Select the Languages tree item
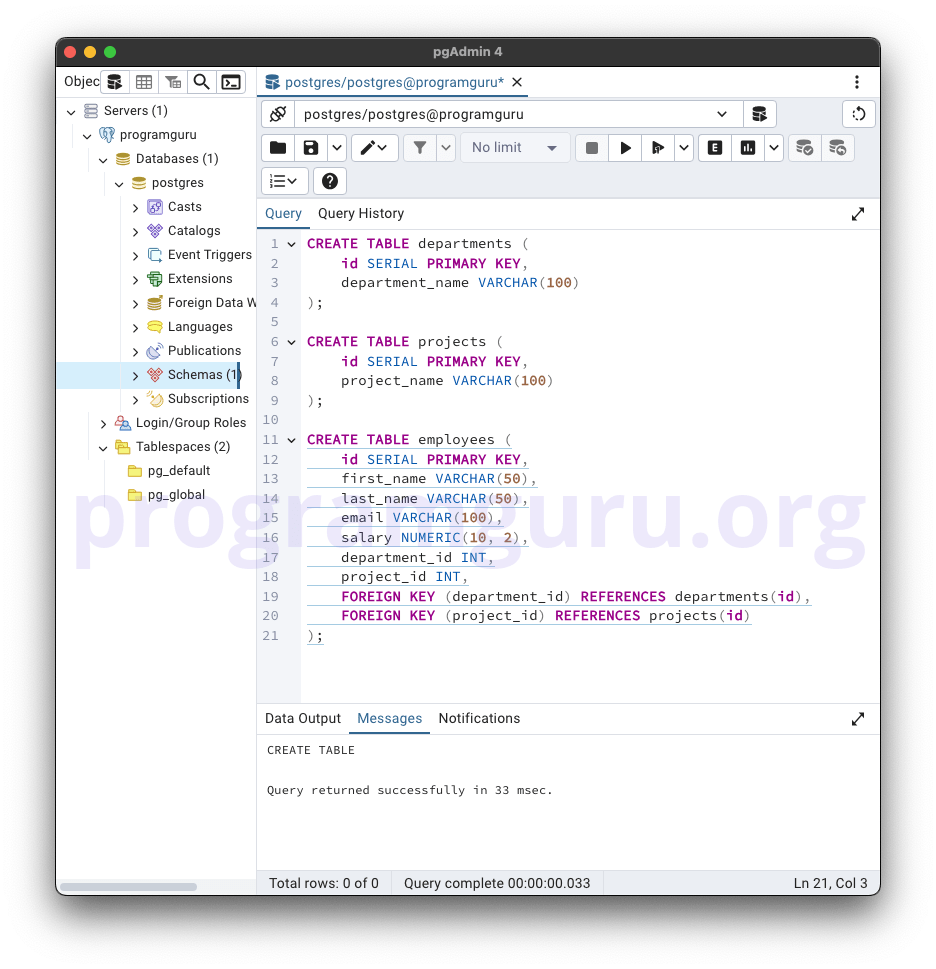The width and height of the screenshot is (936, 969). coord(200,327)
